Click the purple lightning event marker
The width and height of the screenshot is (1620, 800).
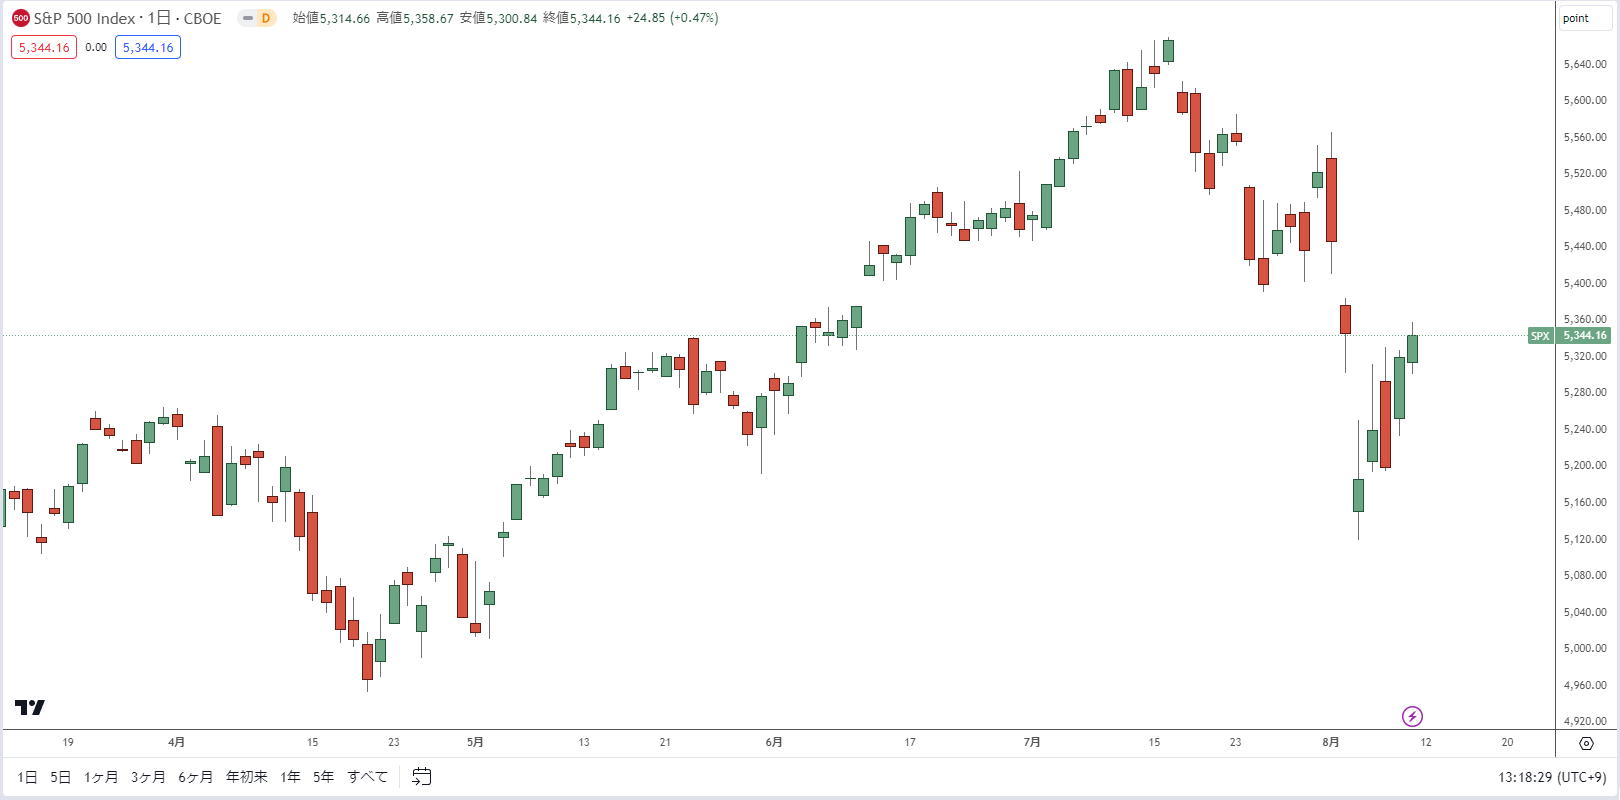click(x=1412, y=716)
